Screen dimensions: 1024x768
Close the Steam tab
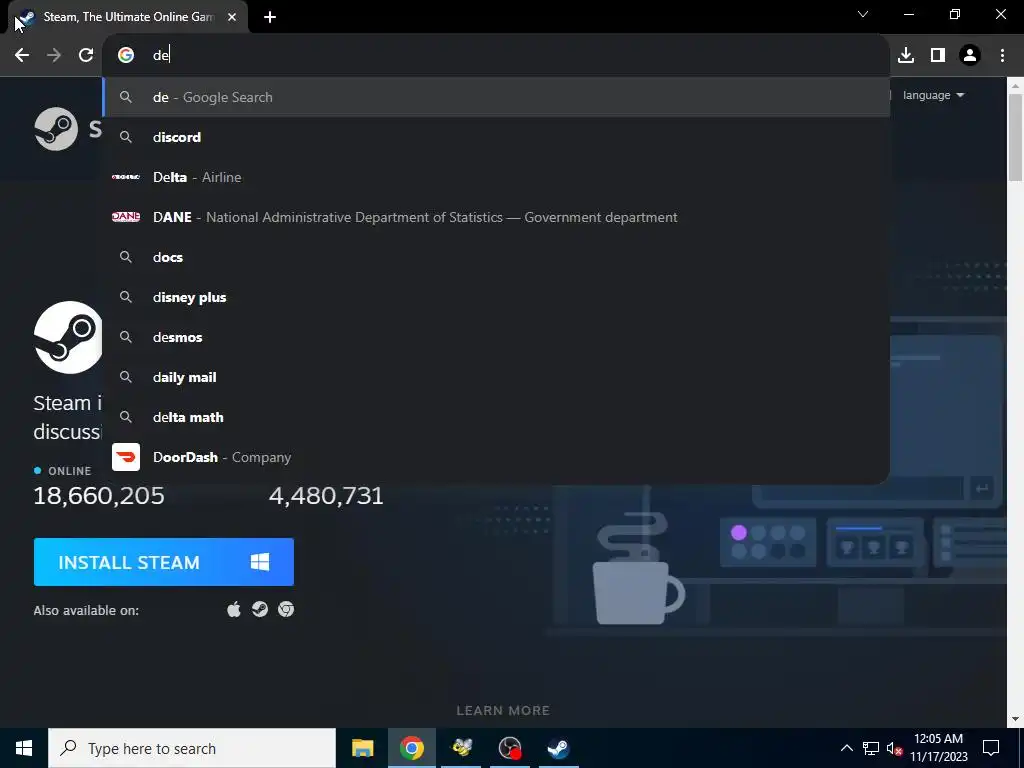(x=232, y=17)
